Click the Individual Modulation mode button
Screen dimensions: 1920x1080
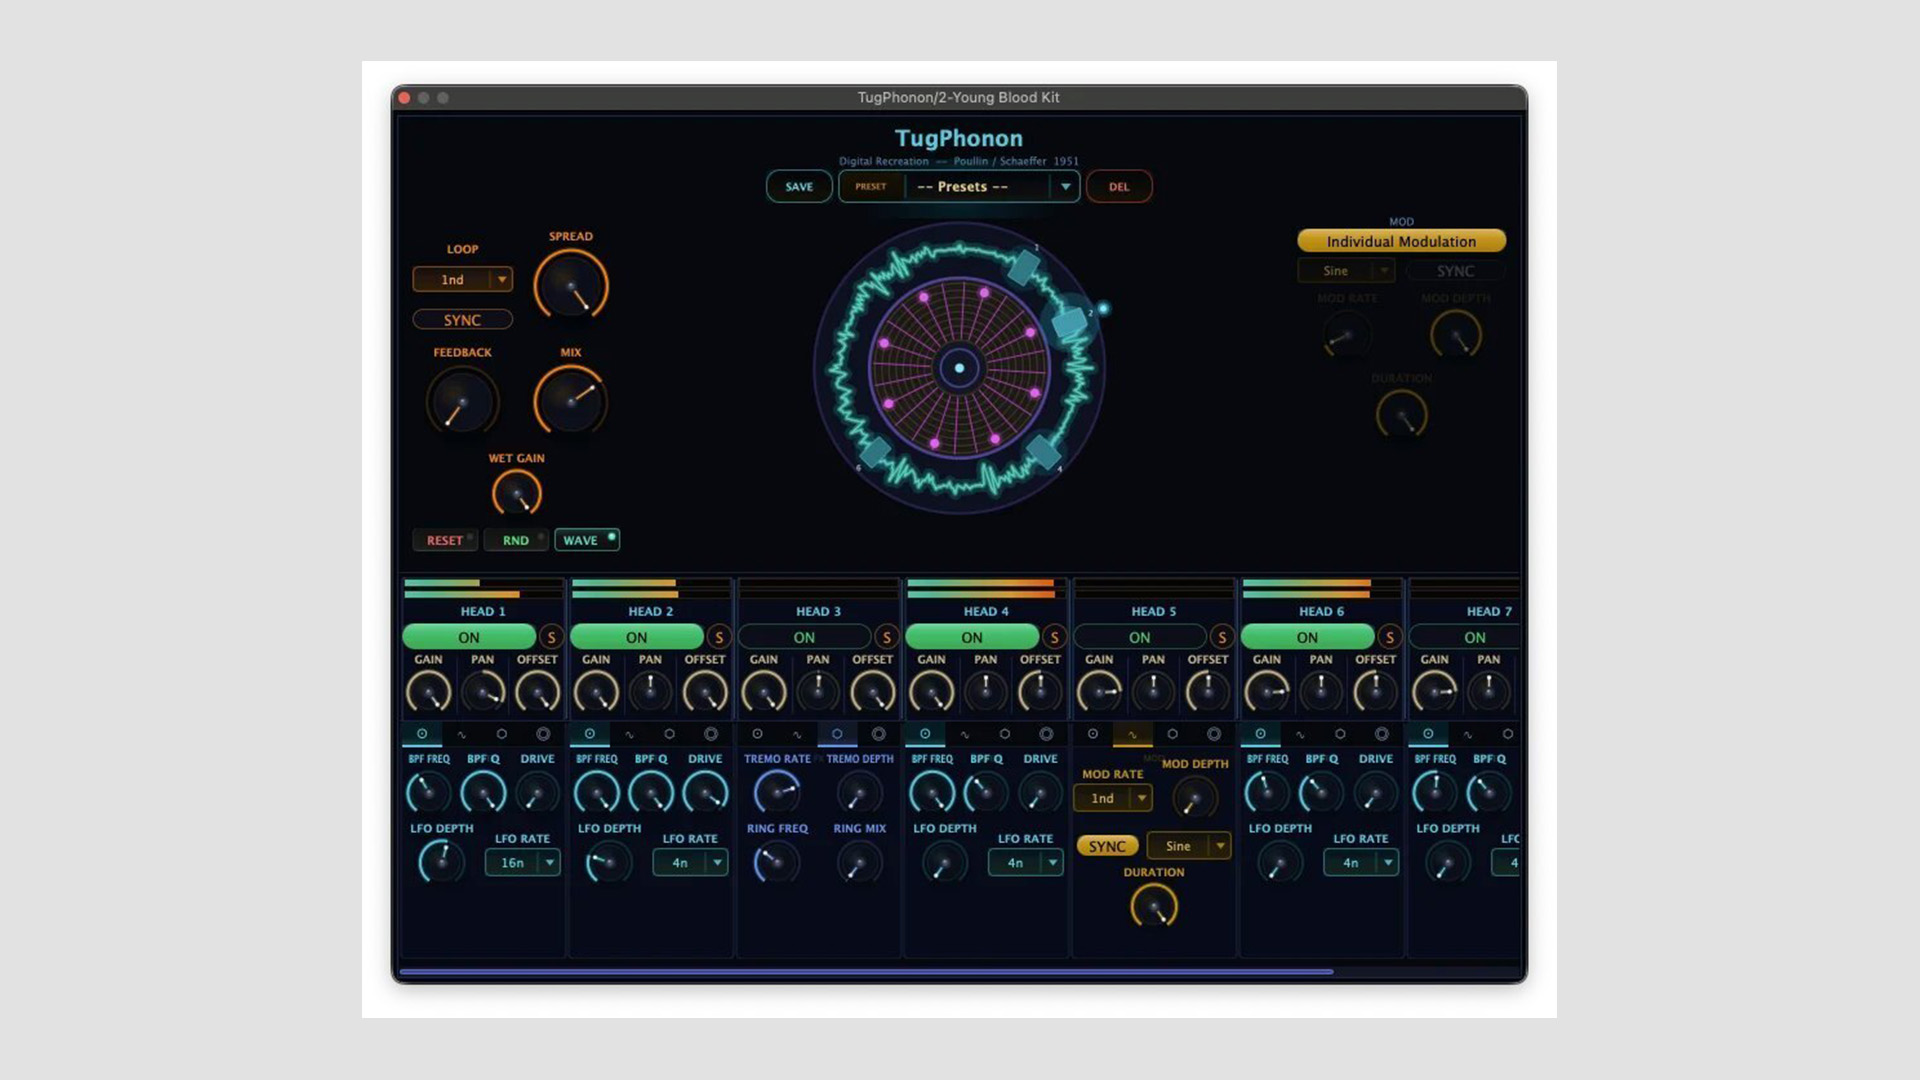coord(1401,241)
